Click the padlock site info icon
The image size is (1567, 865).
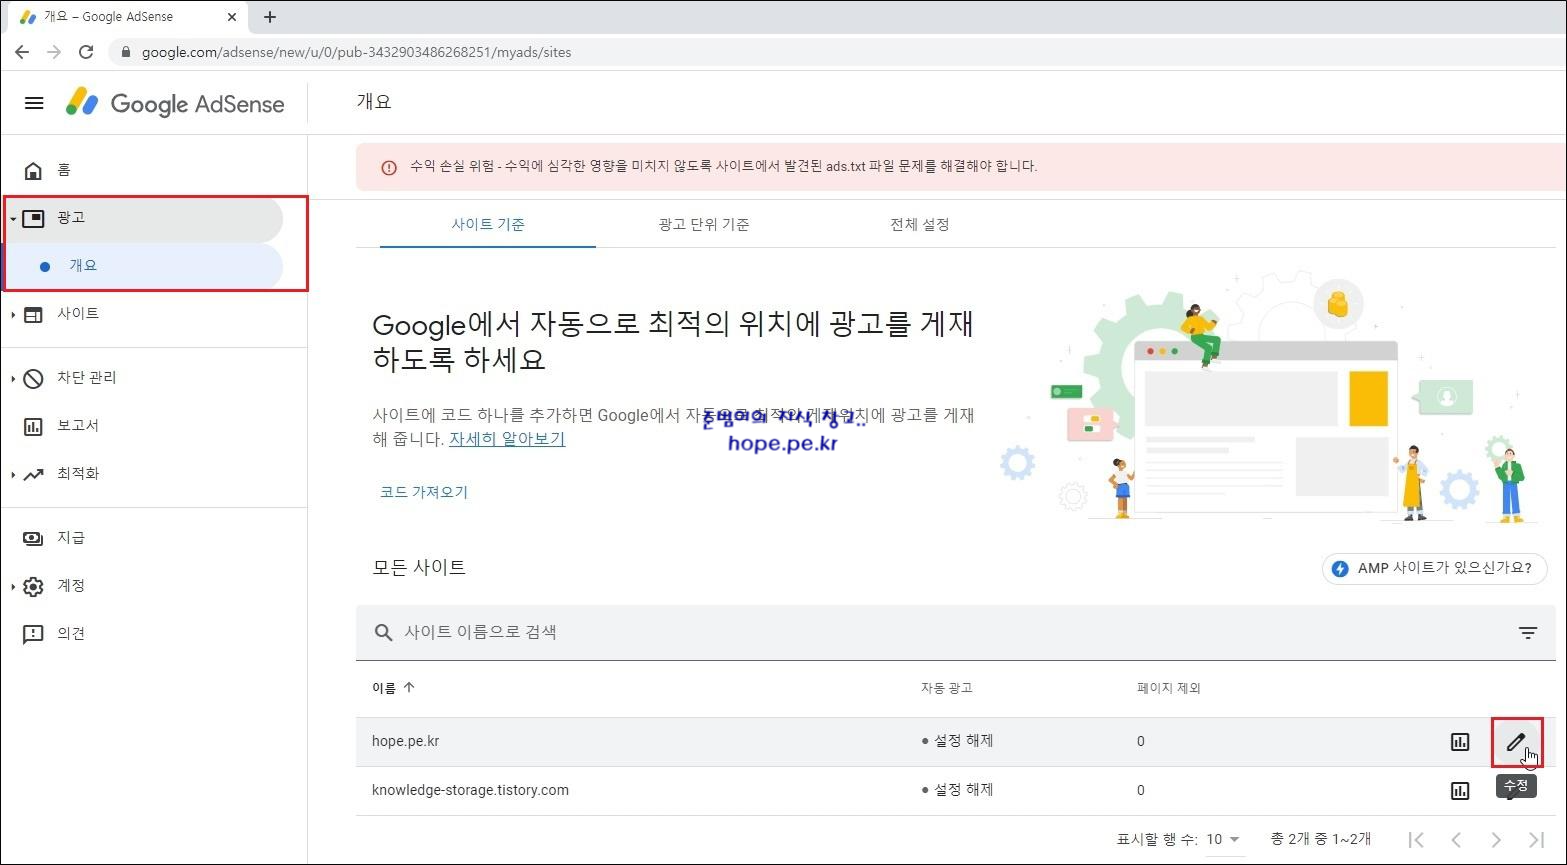[x=125, y=52]
